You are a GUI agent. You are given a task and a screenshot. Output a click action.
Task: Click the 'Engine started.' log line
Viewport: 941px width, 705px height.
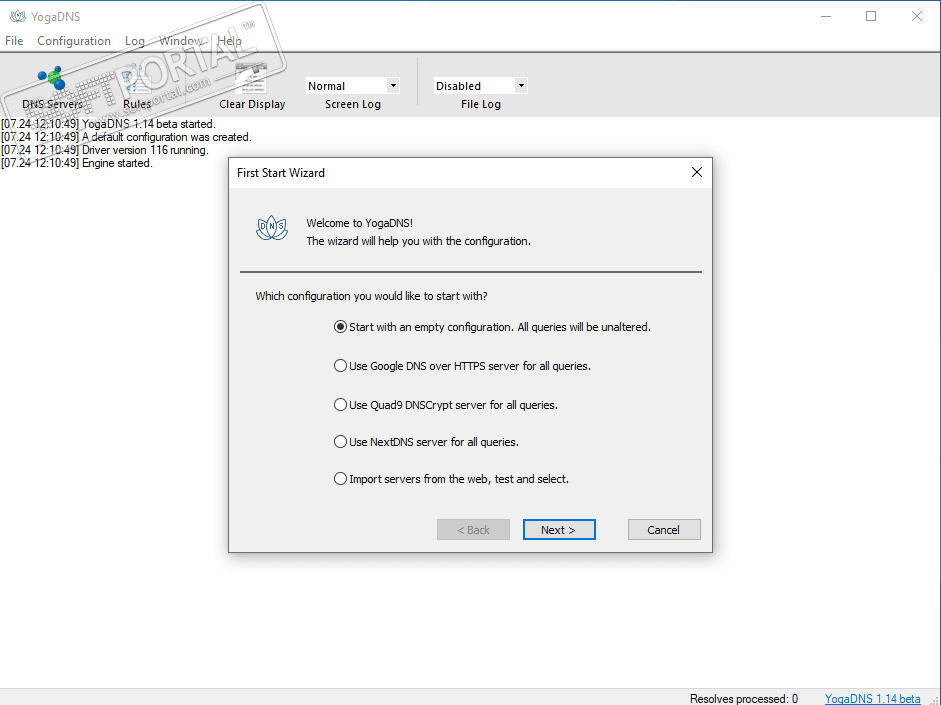77,163
